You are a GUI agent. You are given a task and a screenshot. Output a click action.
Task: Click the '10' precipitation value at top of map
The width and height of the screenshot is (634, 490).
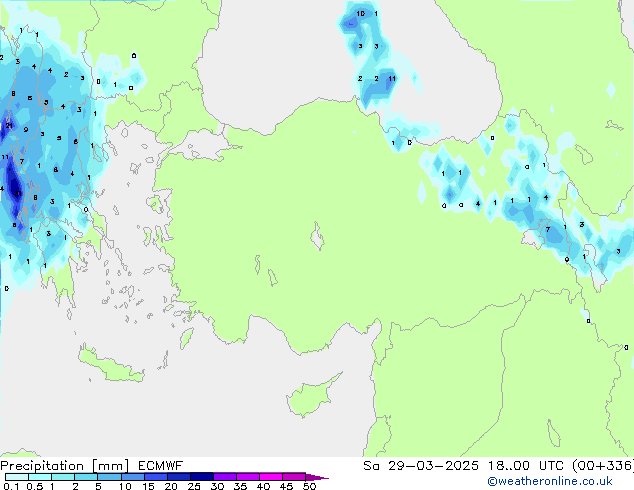coord(360,14)
